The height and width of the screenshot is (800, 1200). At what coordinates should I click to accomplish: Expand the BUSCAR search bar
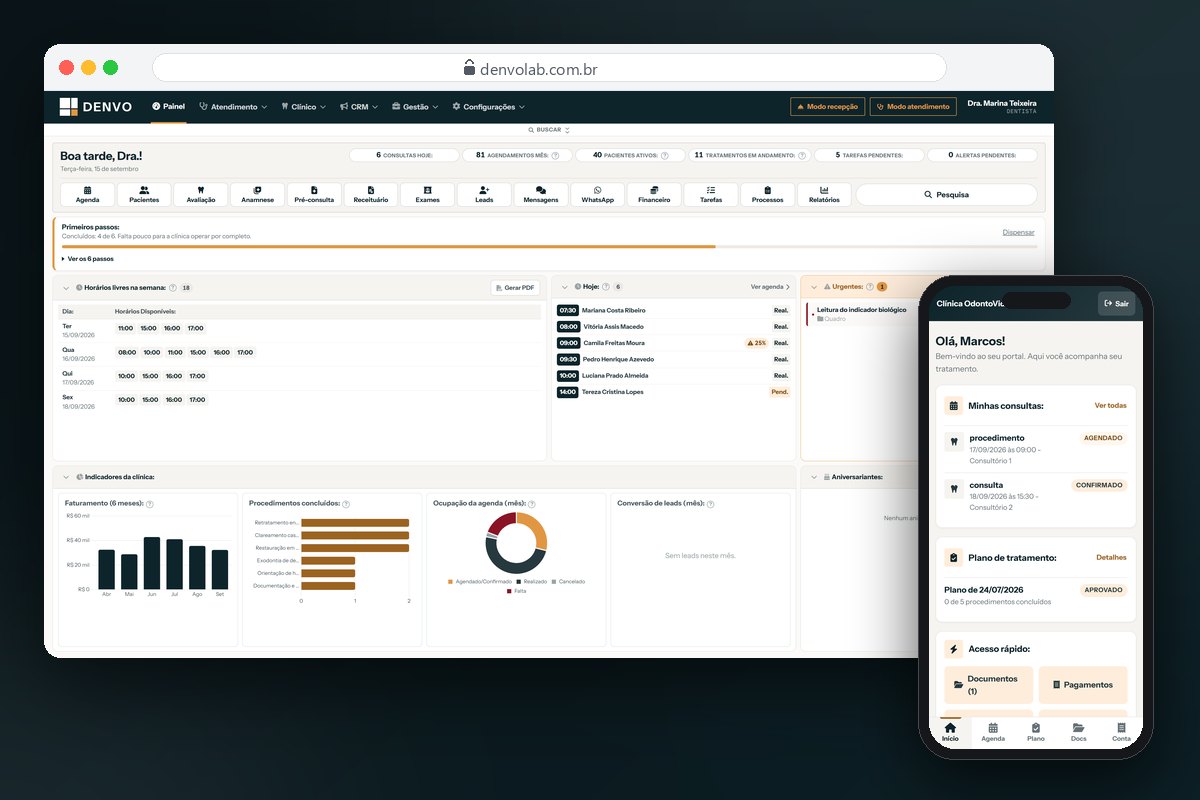tap(549, 130)
